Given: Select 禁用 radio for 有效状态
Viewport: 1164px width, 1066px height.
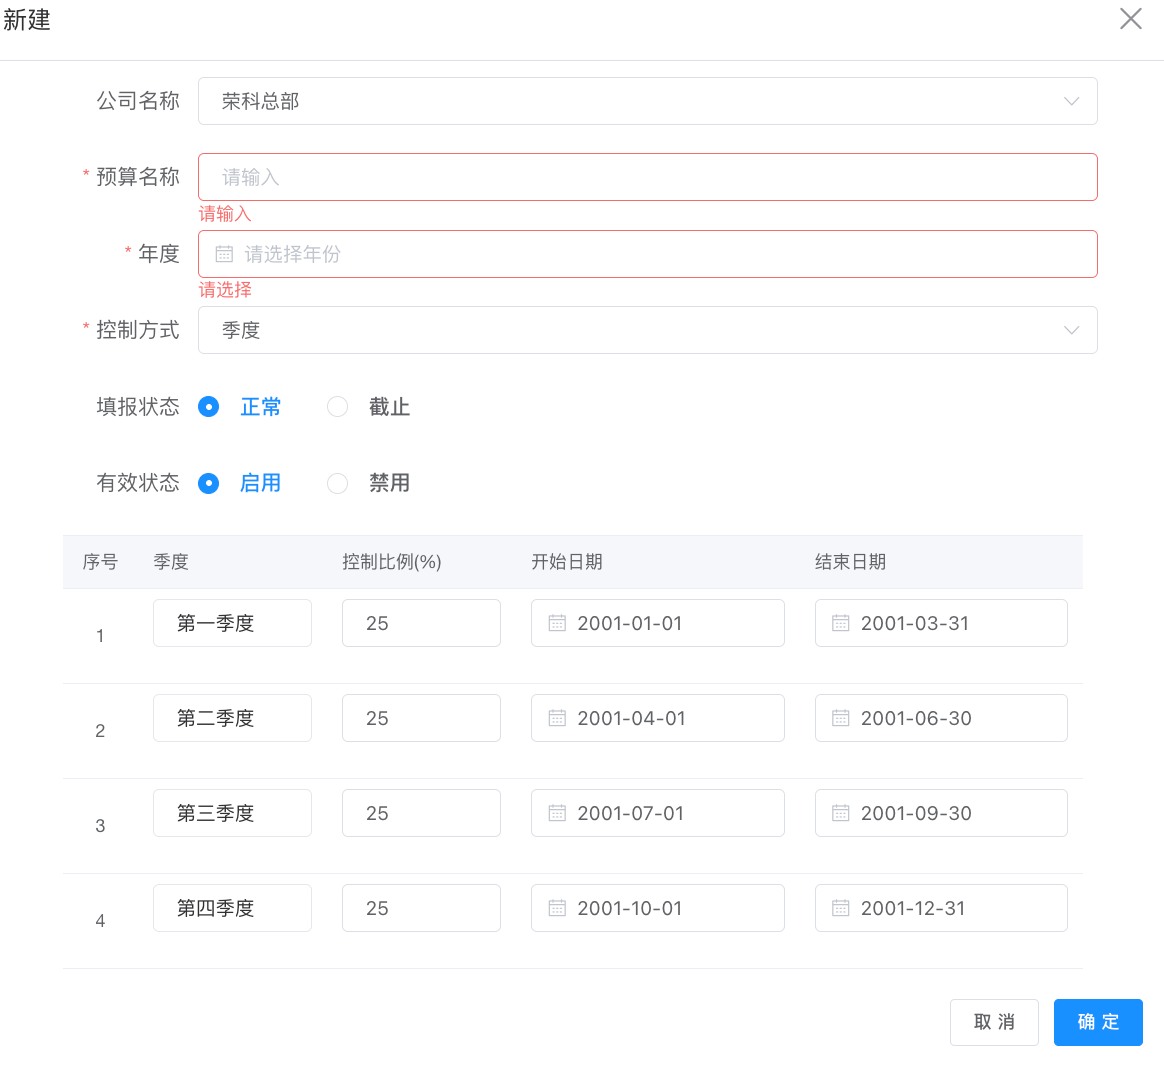Looking at the screenshot, I should 338,483.
